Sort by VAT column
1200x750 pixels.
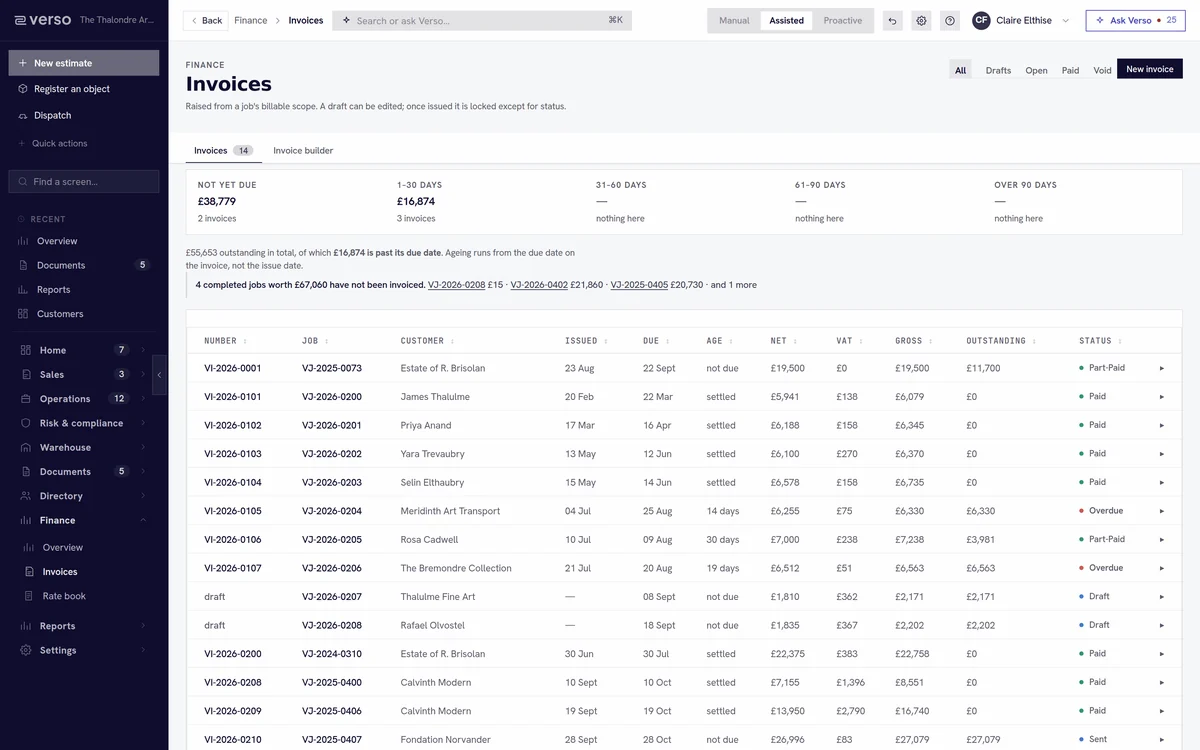click(849, 341)
